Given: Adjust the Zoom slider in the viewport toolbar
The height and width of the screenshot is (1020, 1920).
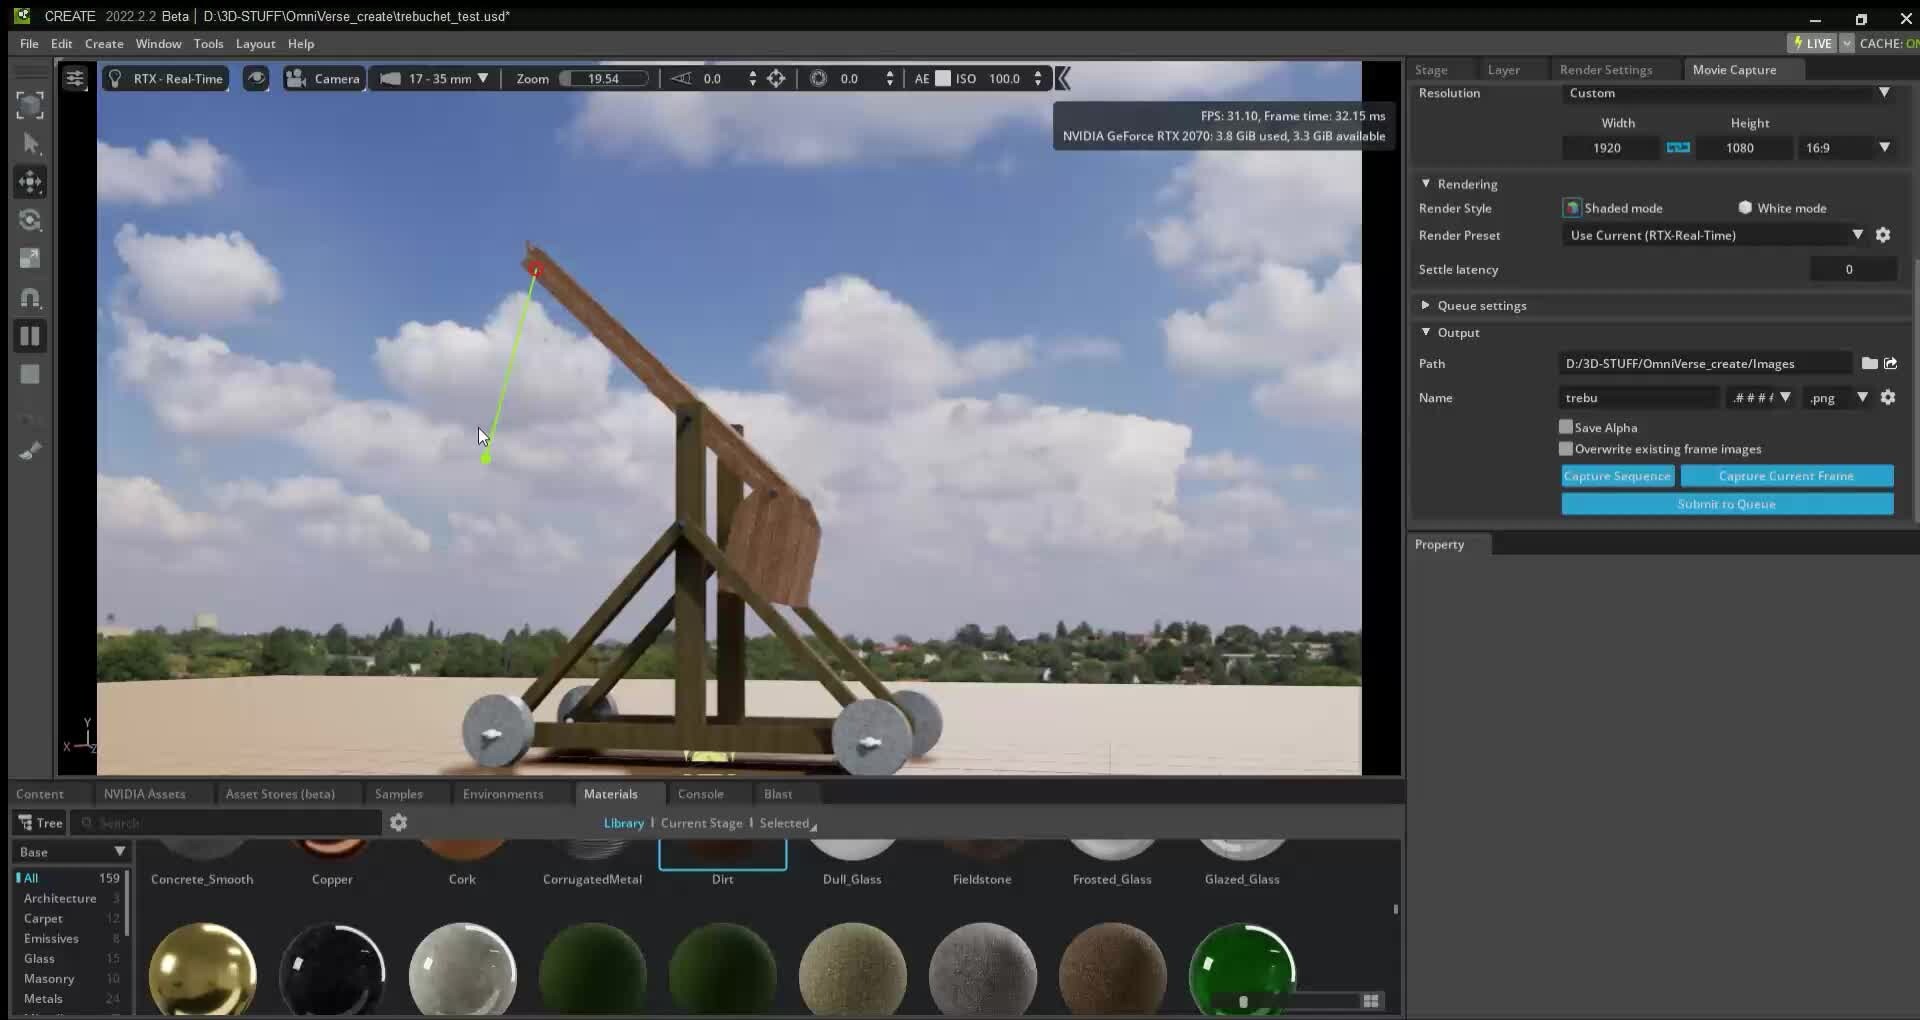Looking at the screenshot, I should coord(603,78).
